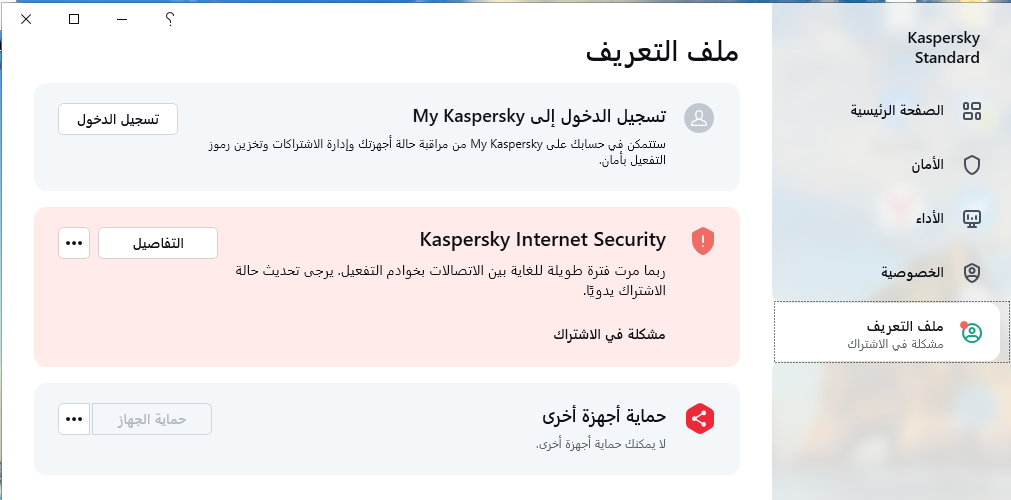The width and height of the screenshot is (1011, 500).
Task: Click the الأداء performance monitor icon
Action: (x=971, y=219)
